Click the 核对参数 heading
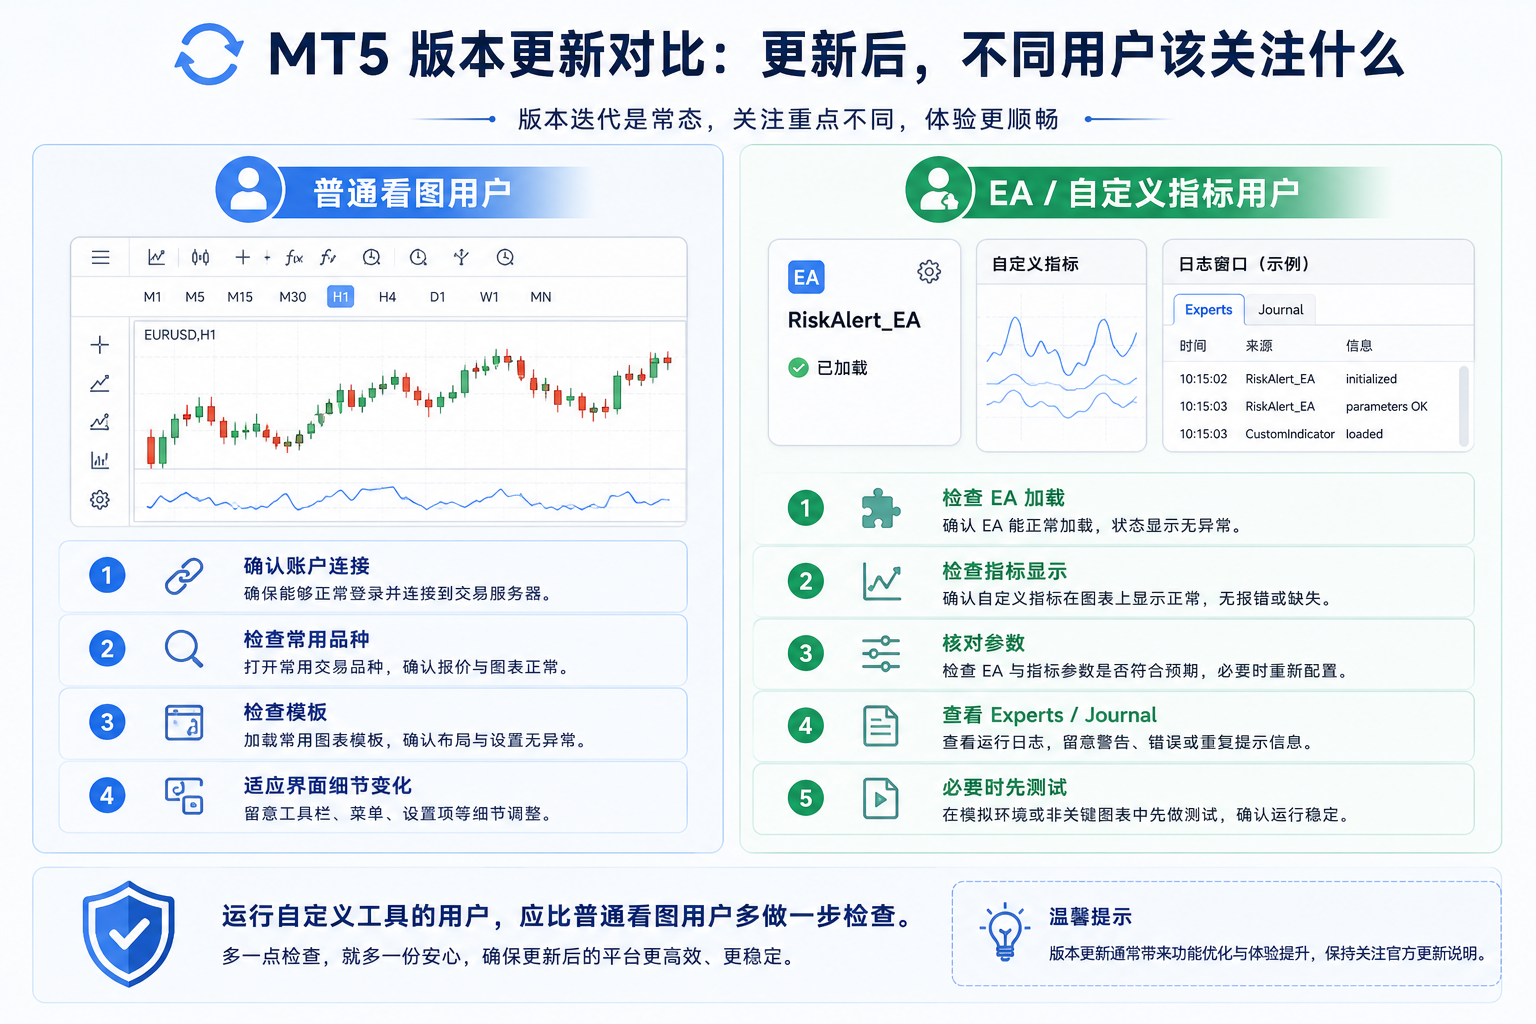 [984, 643]
